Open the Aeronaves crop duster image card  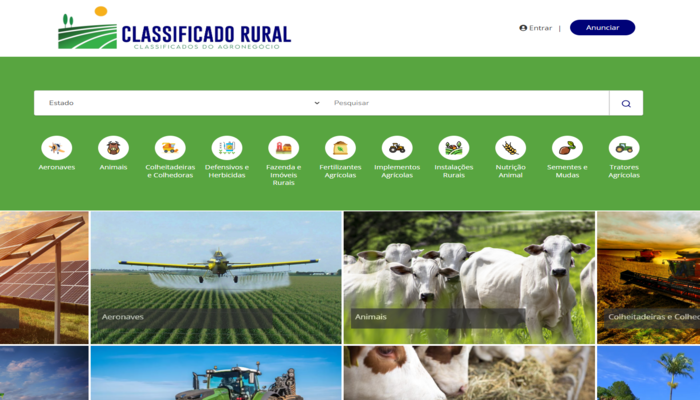216,278
